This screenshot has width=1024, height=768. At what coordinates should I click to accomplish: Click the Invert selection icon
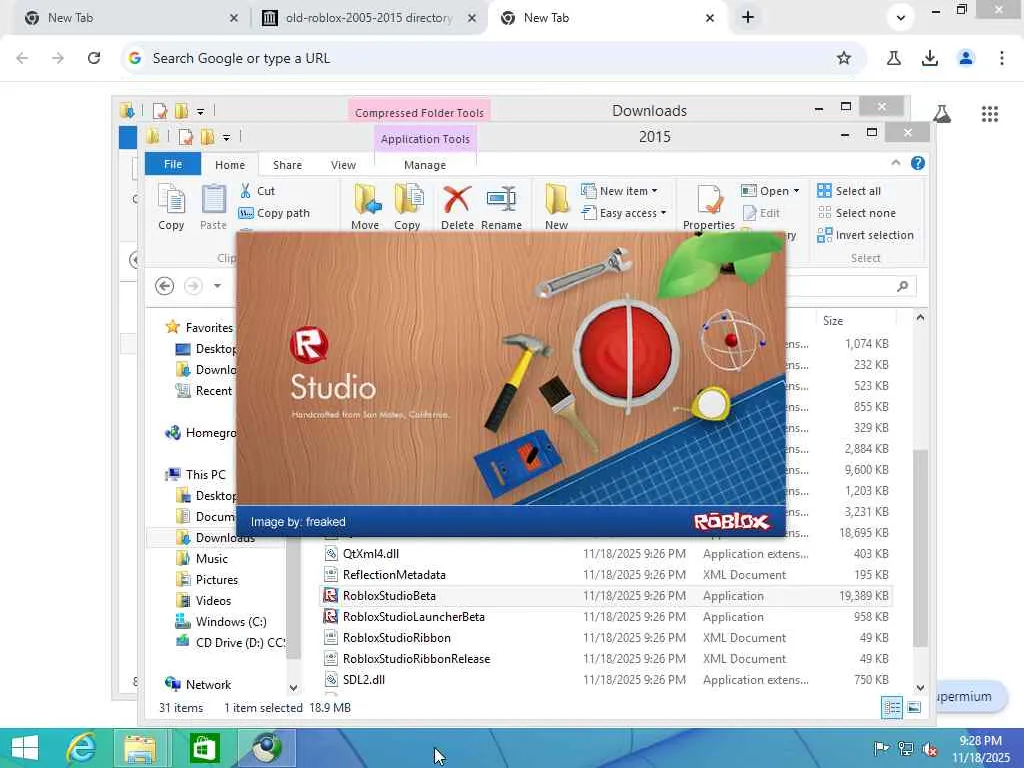824,235
